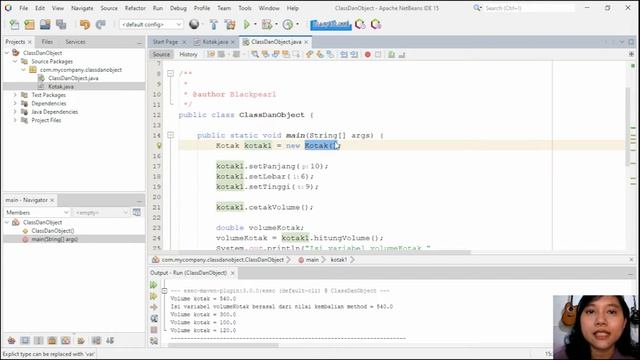
Task: Click the Shift Line Right icon
Action: [x=354, y=54]
